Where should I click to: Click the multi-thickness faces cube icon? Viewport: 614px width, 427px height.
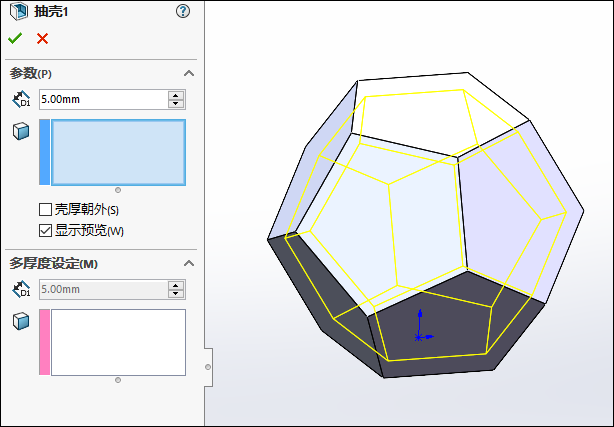[x=21, y=321]
